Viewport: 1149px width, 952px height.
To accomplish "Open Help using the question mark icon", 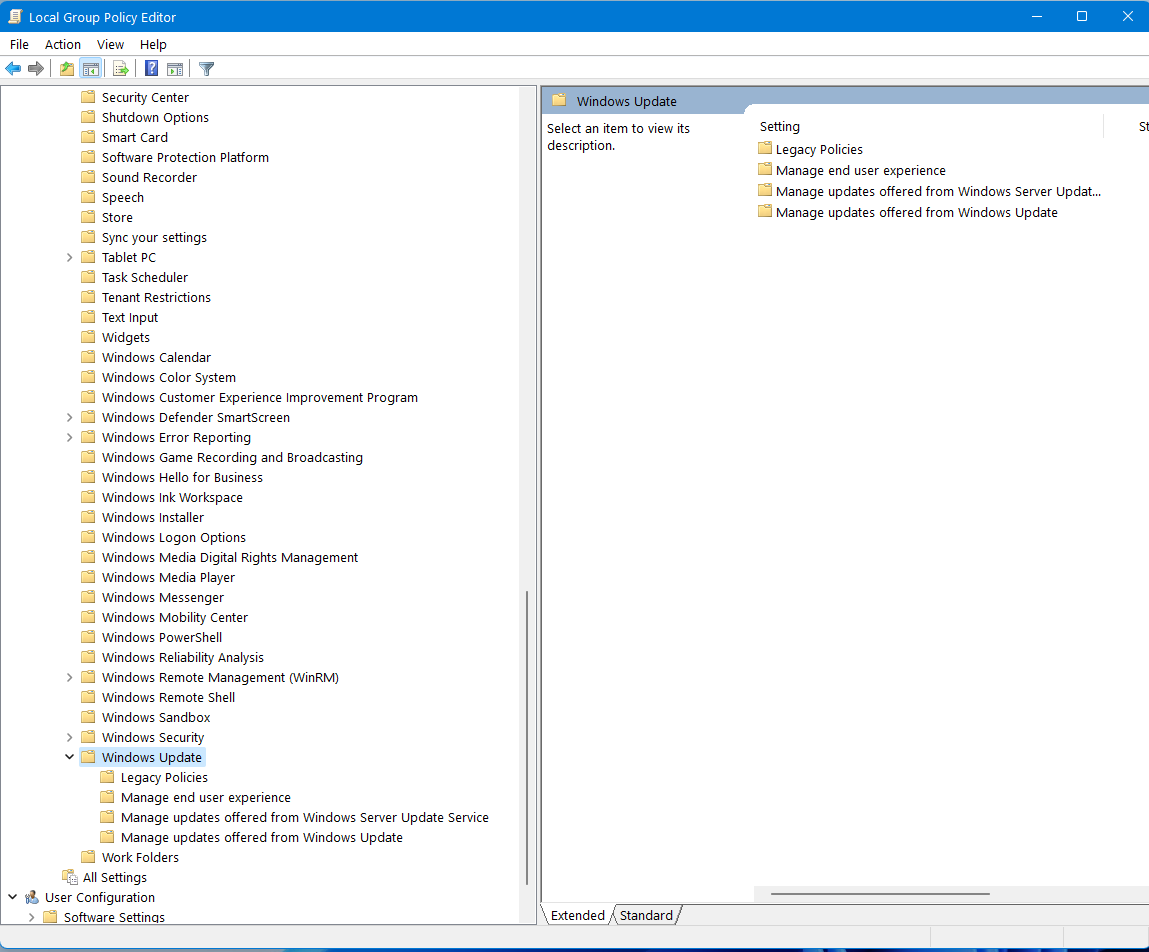I will coord(151,69).
